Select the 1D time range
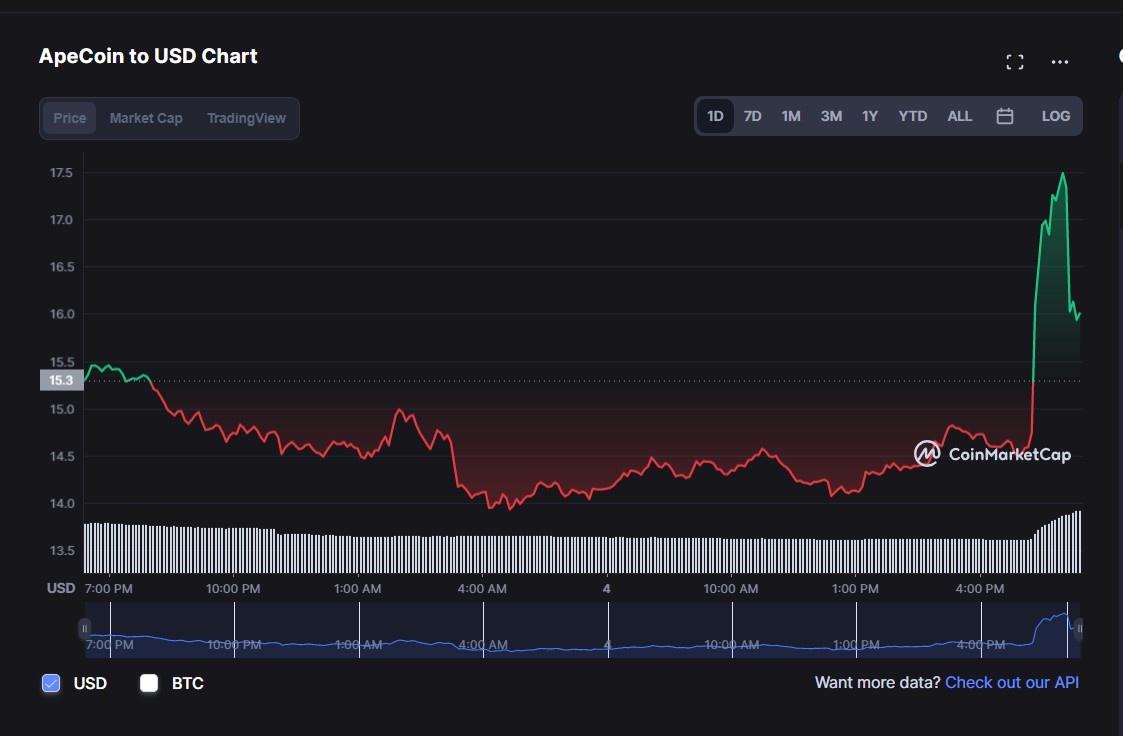 (715, 116)
